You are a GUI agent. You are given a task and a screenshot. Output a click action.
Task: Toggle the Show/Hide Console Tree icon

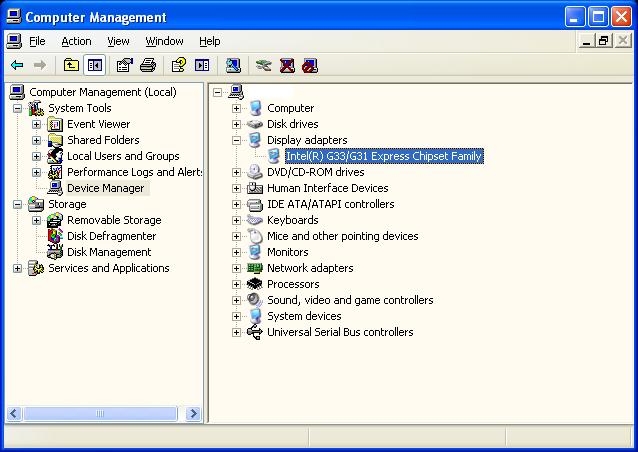(x=95, y=65)
